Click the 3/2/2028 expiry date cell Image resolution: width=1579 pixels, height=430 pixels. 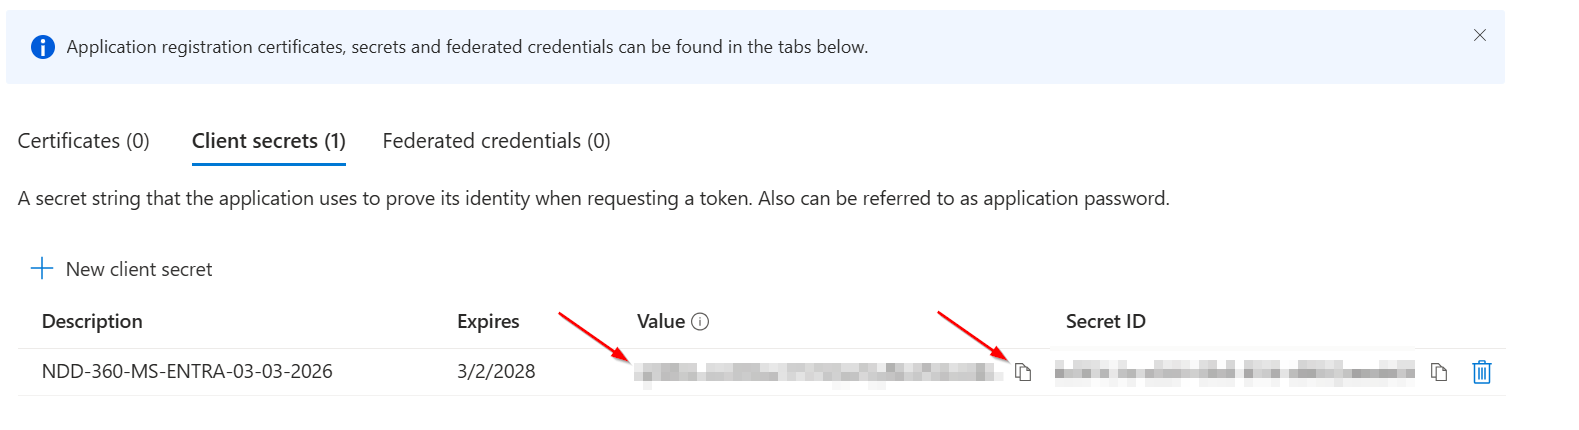coord(496,372)
